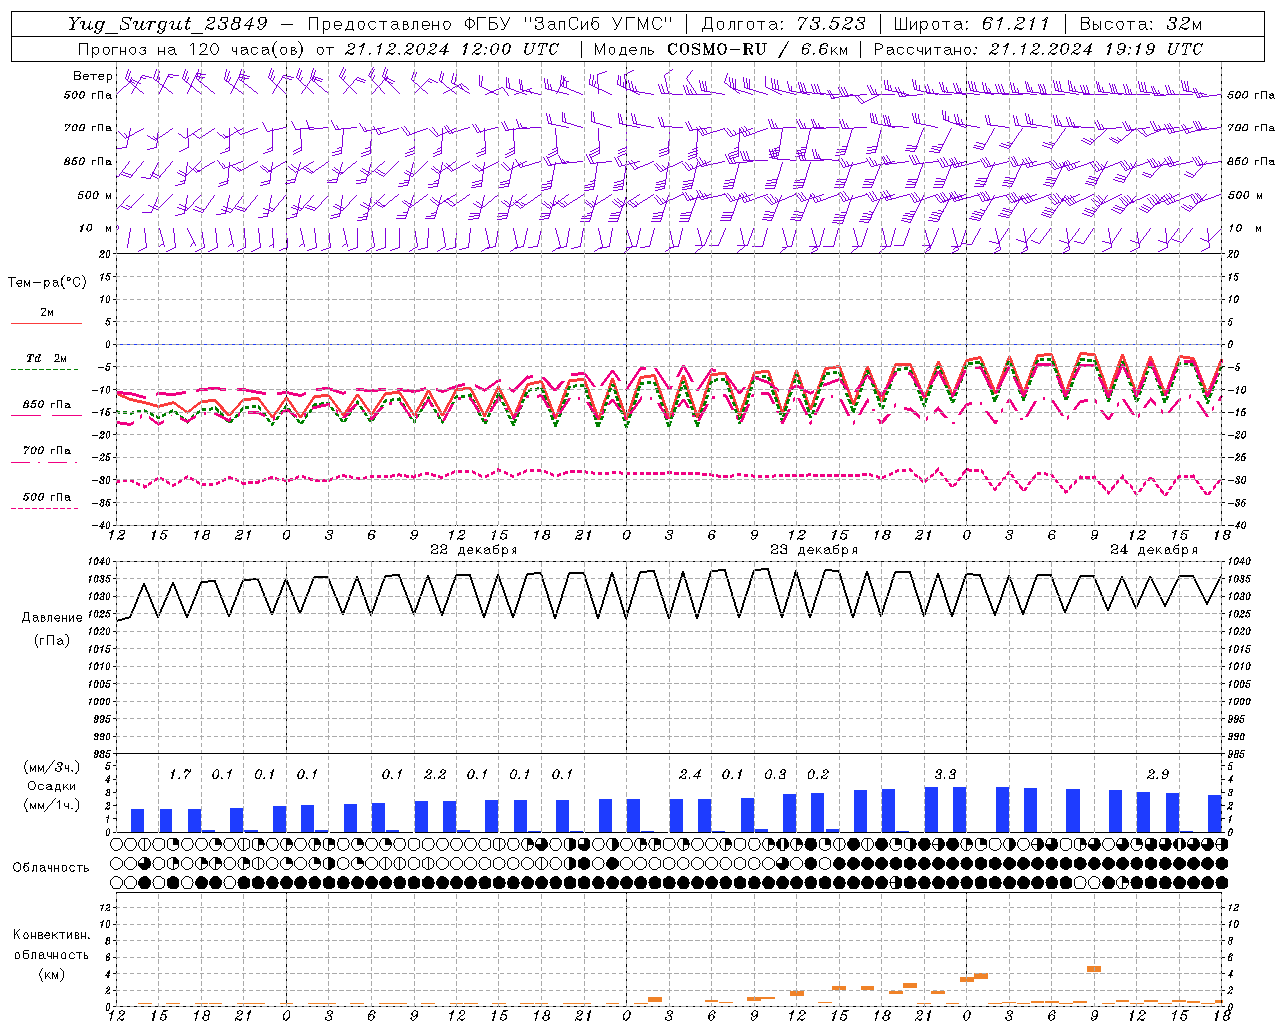Screen dimensions: 1280x1024
Task: Click the Широта: 61.211 value
Action: pos(971,25)
